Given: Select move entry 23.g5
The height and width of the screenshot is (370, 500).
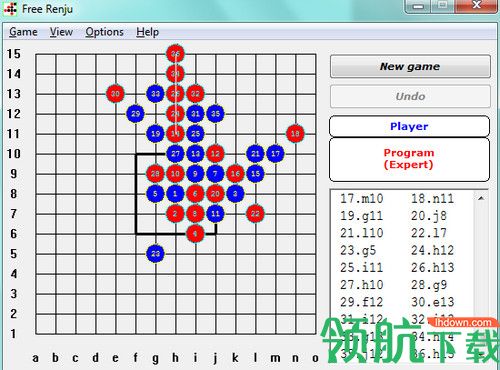Looking at the screenshot, I should click(358, 250).
